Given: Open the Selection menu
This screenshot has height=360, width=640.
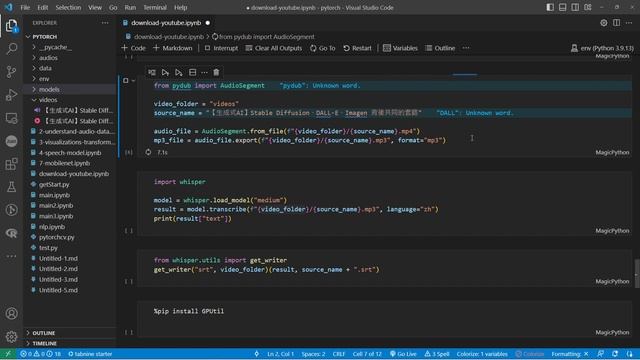Looking at the screenshot, I should [x=68, y=7].
